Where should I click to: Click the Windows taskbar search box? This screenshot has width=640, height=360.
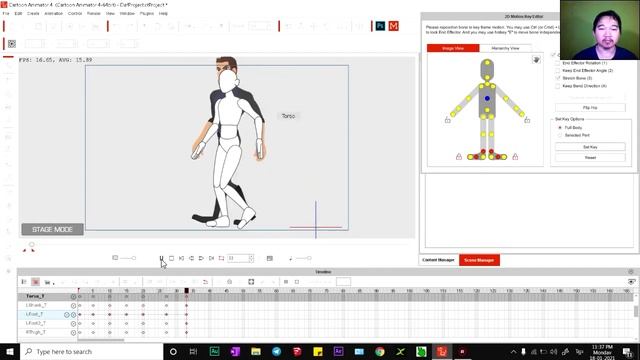(x=91, y=351)
